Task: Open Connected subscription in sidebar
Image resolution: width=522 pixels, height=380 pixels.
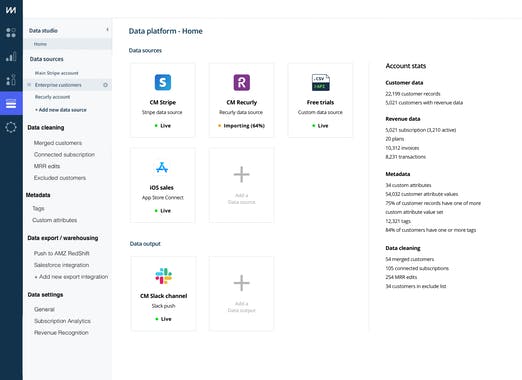Action: tap(64, 154)
